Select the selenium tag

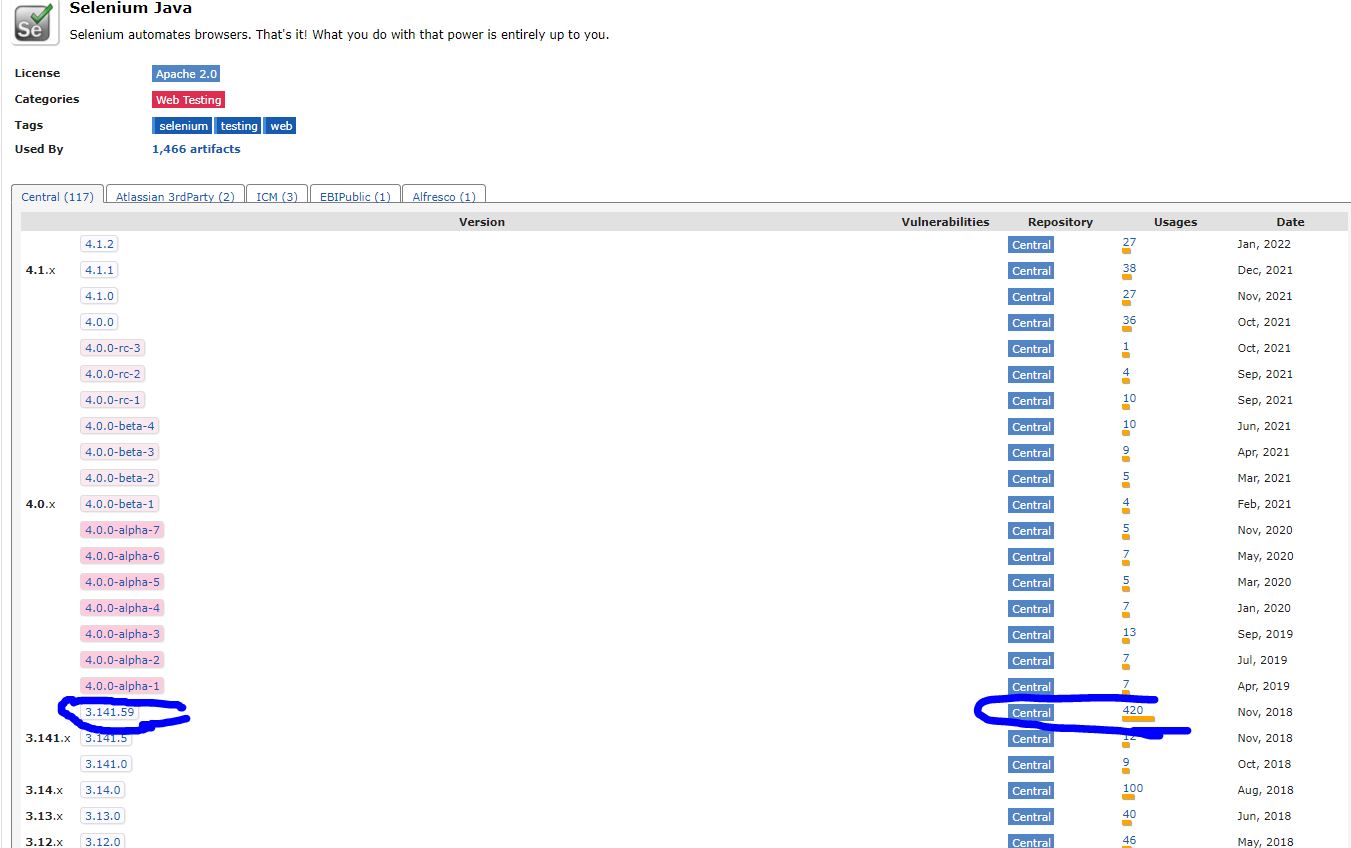(x=183, y=126)
